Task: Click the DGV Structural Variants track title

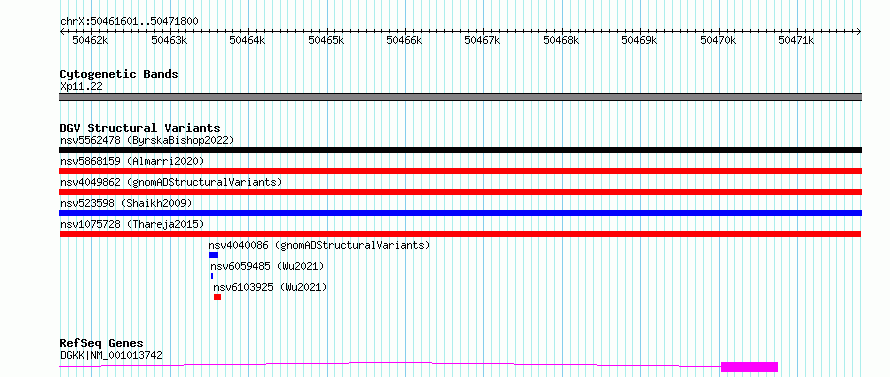Action: point(140,128)
